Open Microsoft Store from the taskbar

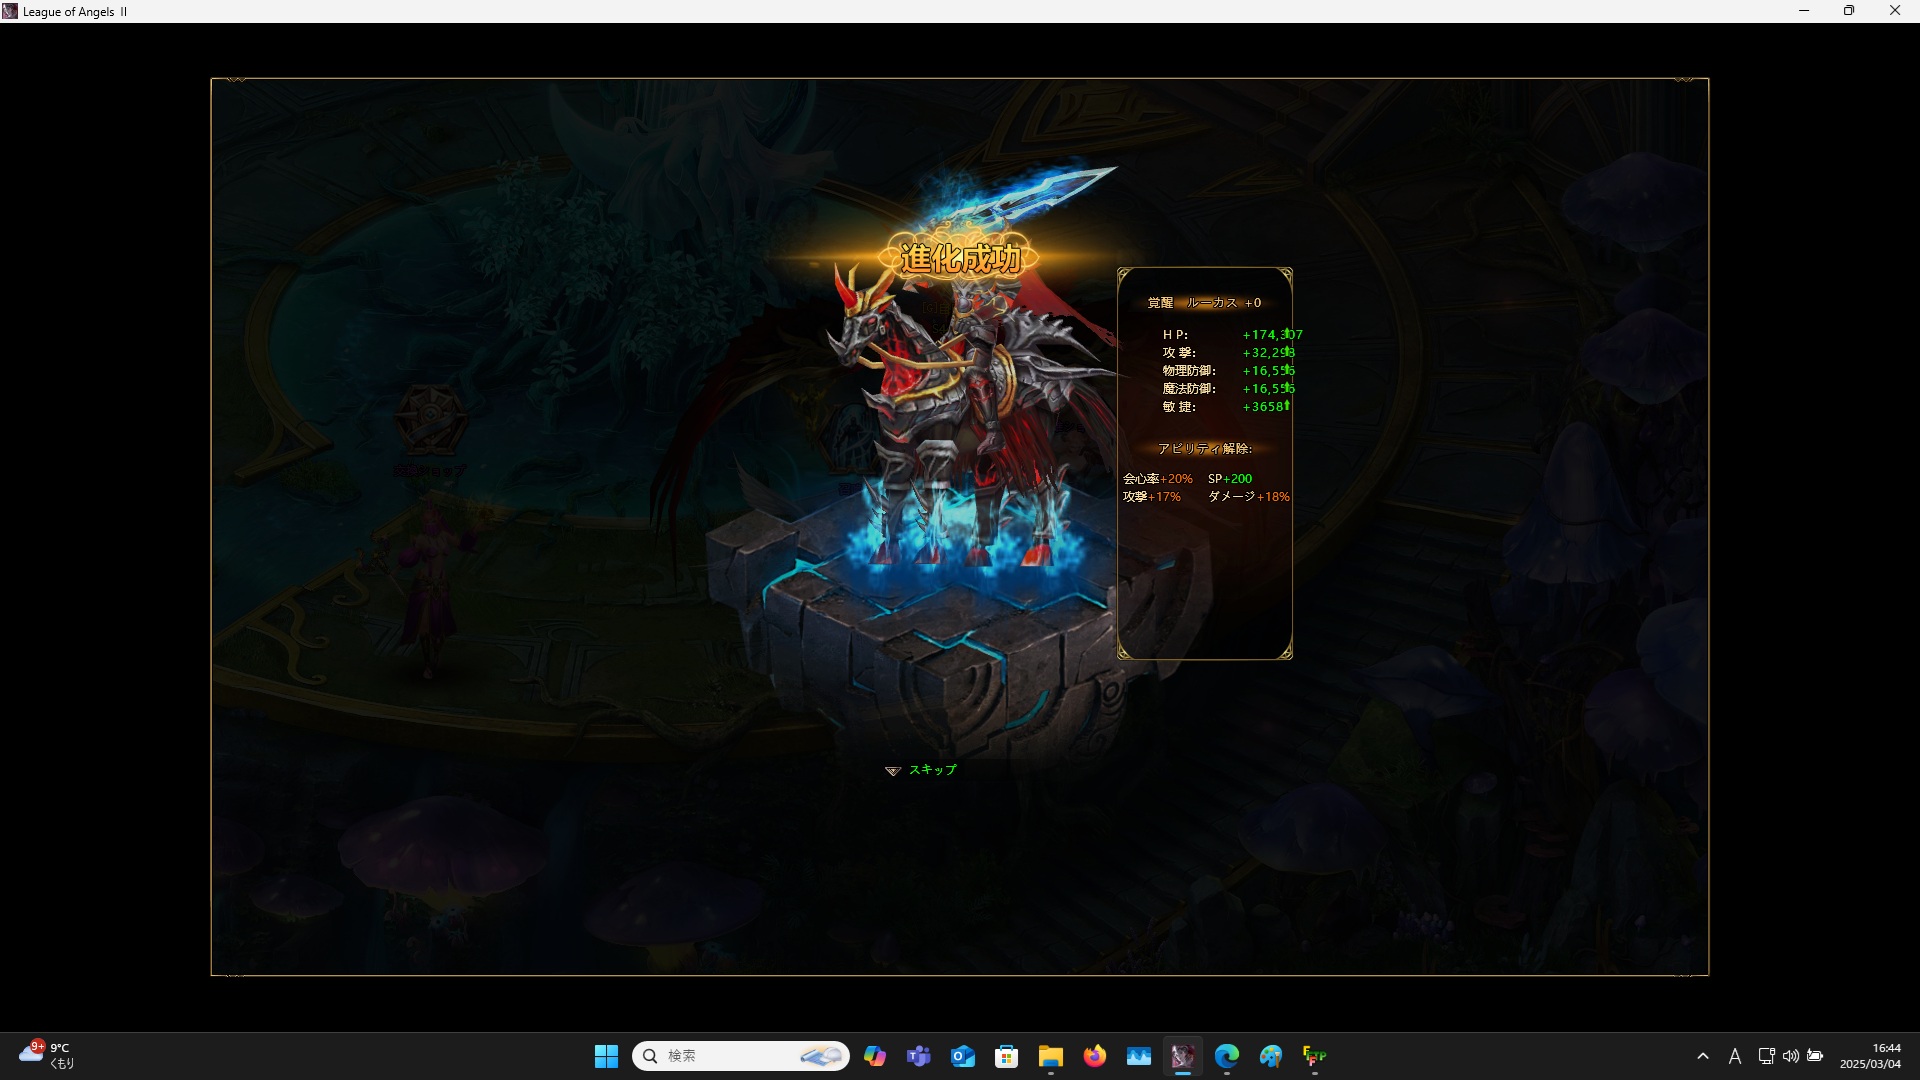coord(1006,1056)
